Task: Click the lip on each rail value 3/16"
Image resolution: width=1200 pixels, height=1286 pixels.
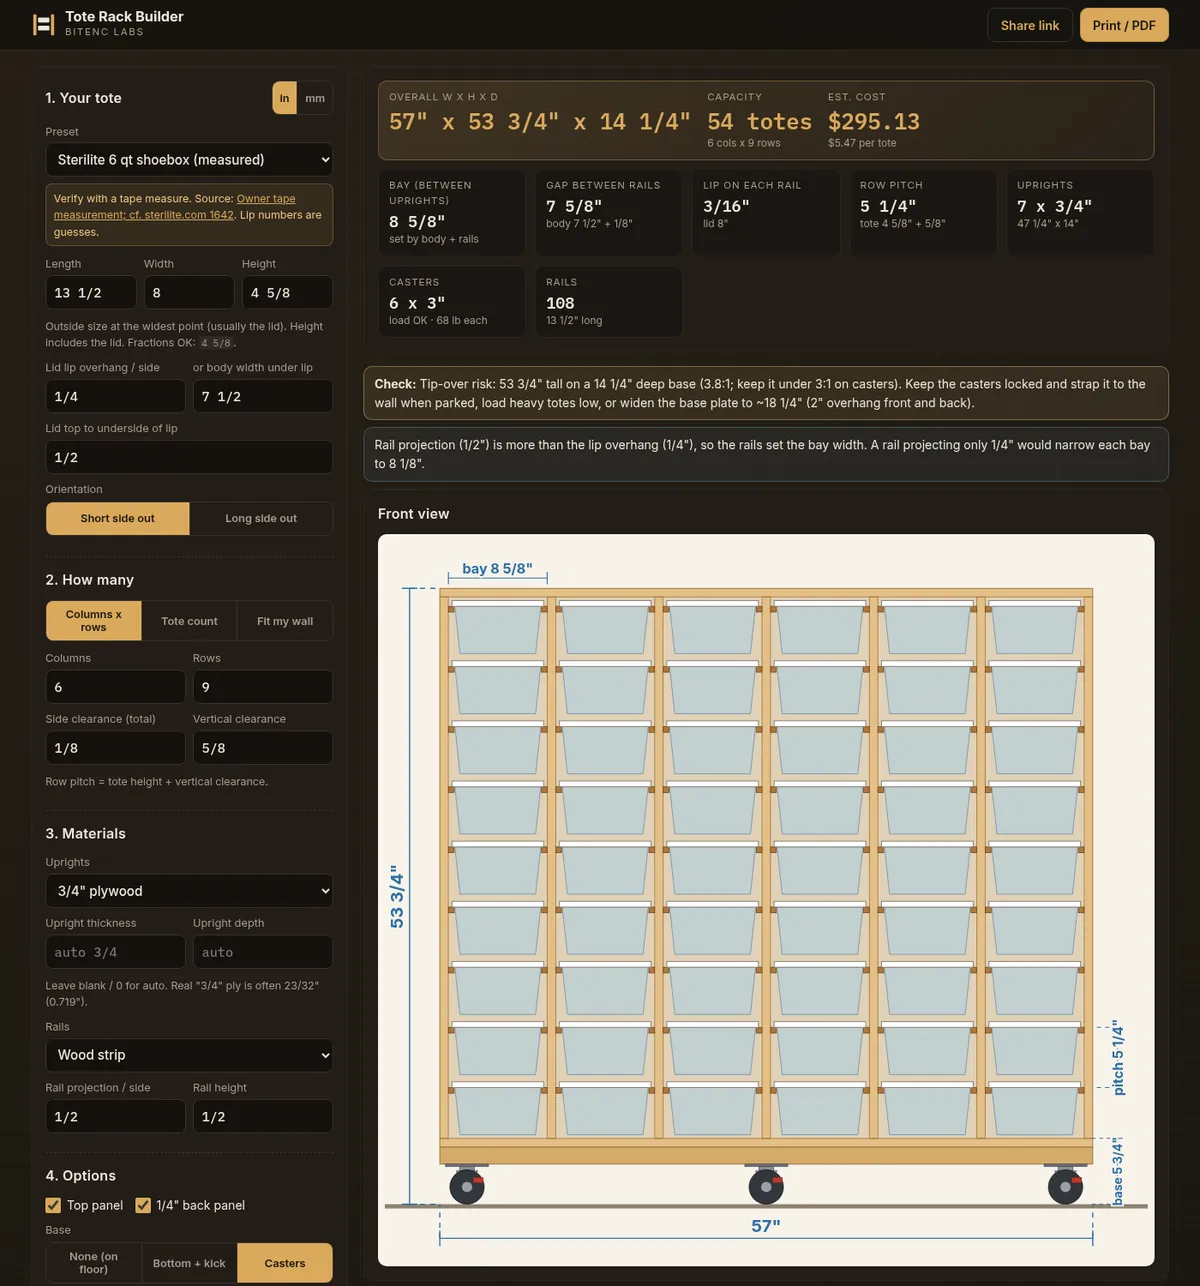Action: pyautogui.click(x=726, y=206)
